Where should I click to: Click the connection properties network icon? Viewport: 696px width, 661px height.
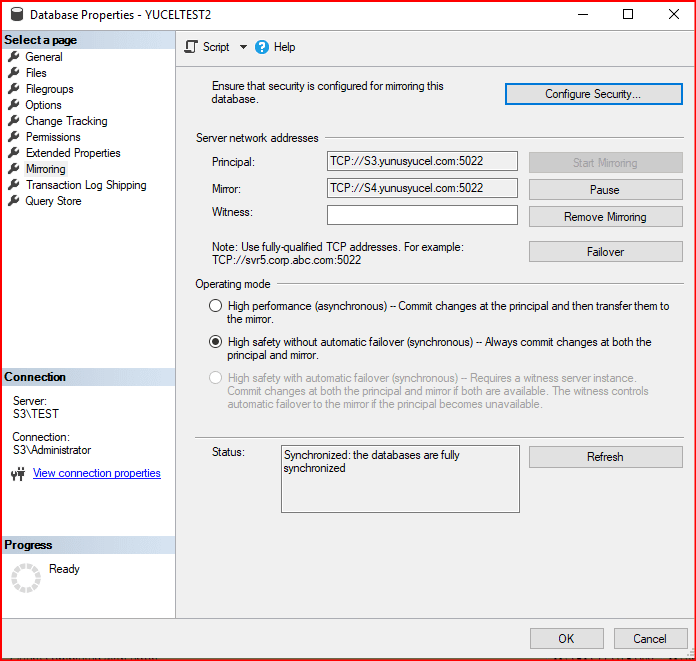pos(17,474)
